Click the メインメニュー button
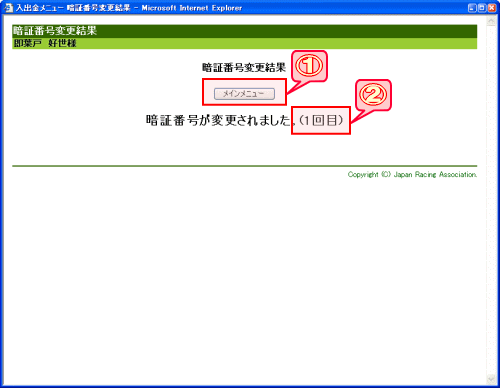 coord(244,94)
